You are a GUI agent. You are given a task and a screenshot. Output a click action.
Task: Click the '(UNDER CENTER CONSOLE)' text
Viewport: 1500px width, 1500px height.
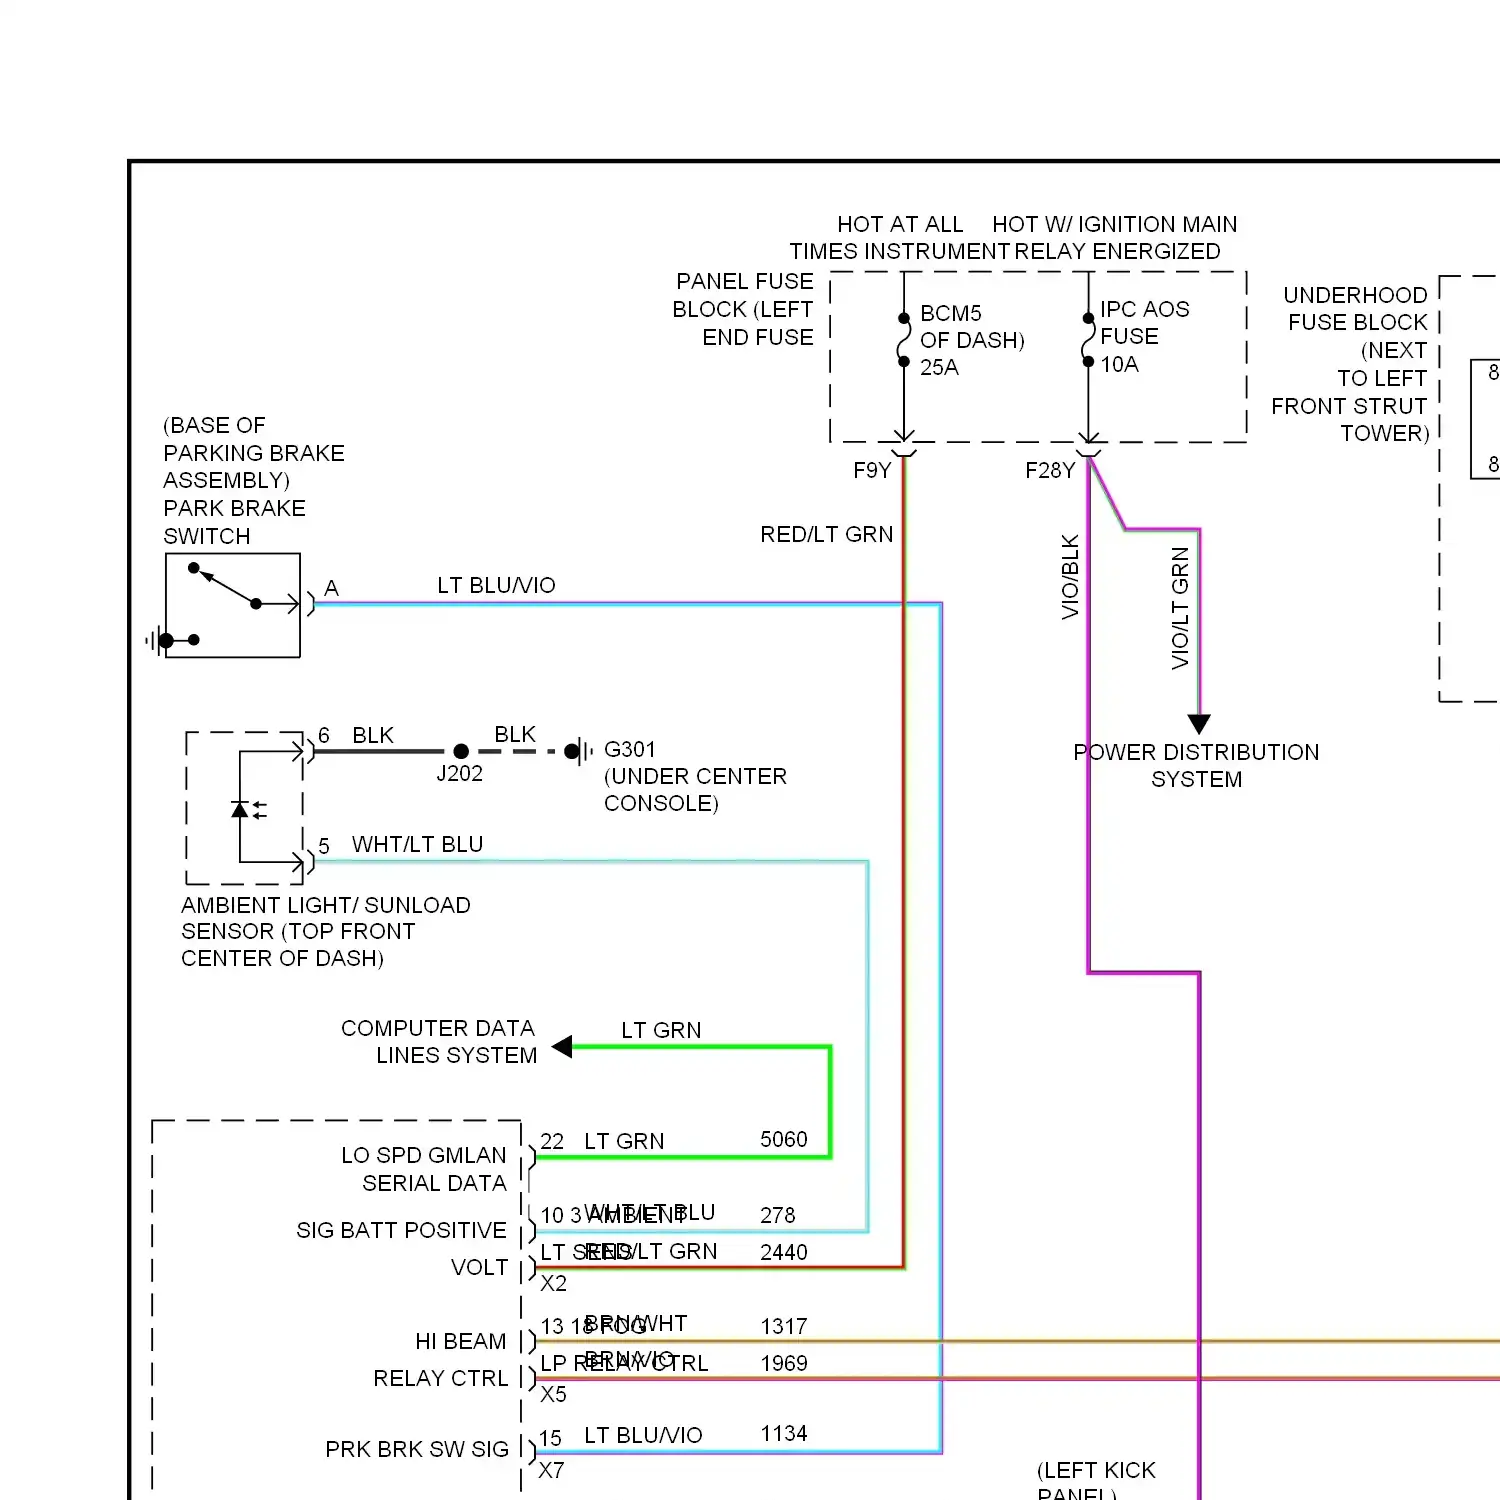click(x=695, y=790)
